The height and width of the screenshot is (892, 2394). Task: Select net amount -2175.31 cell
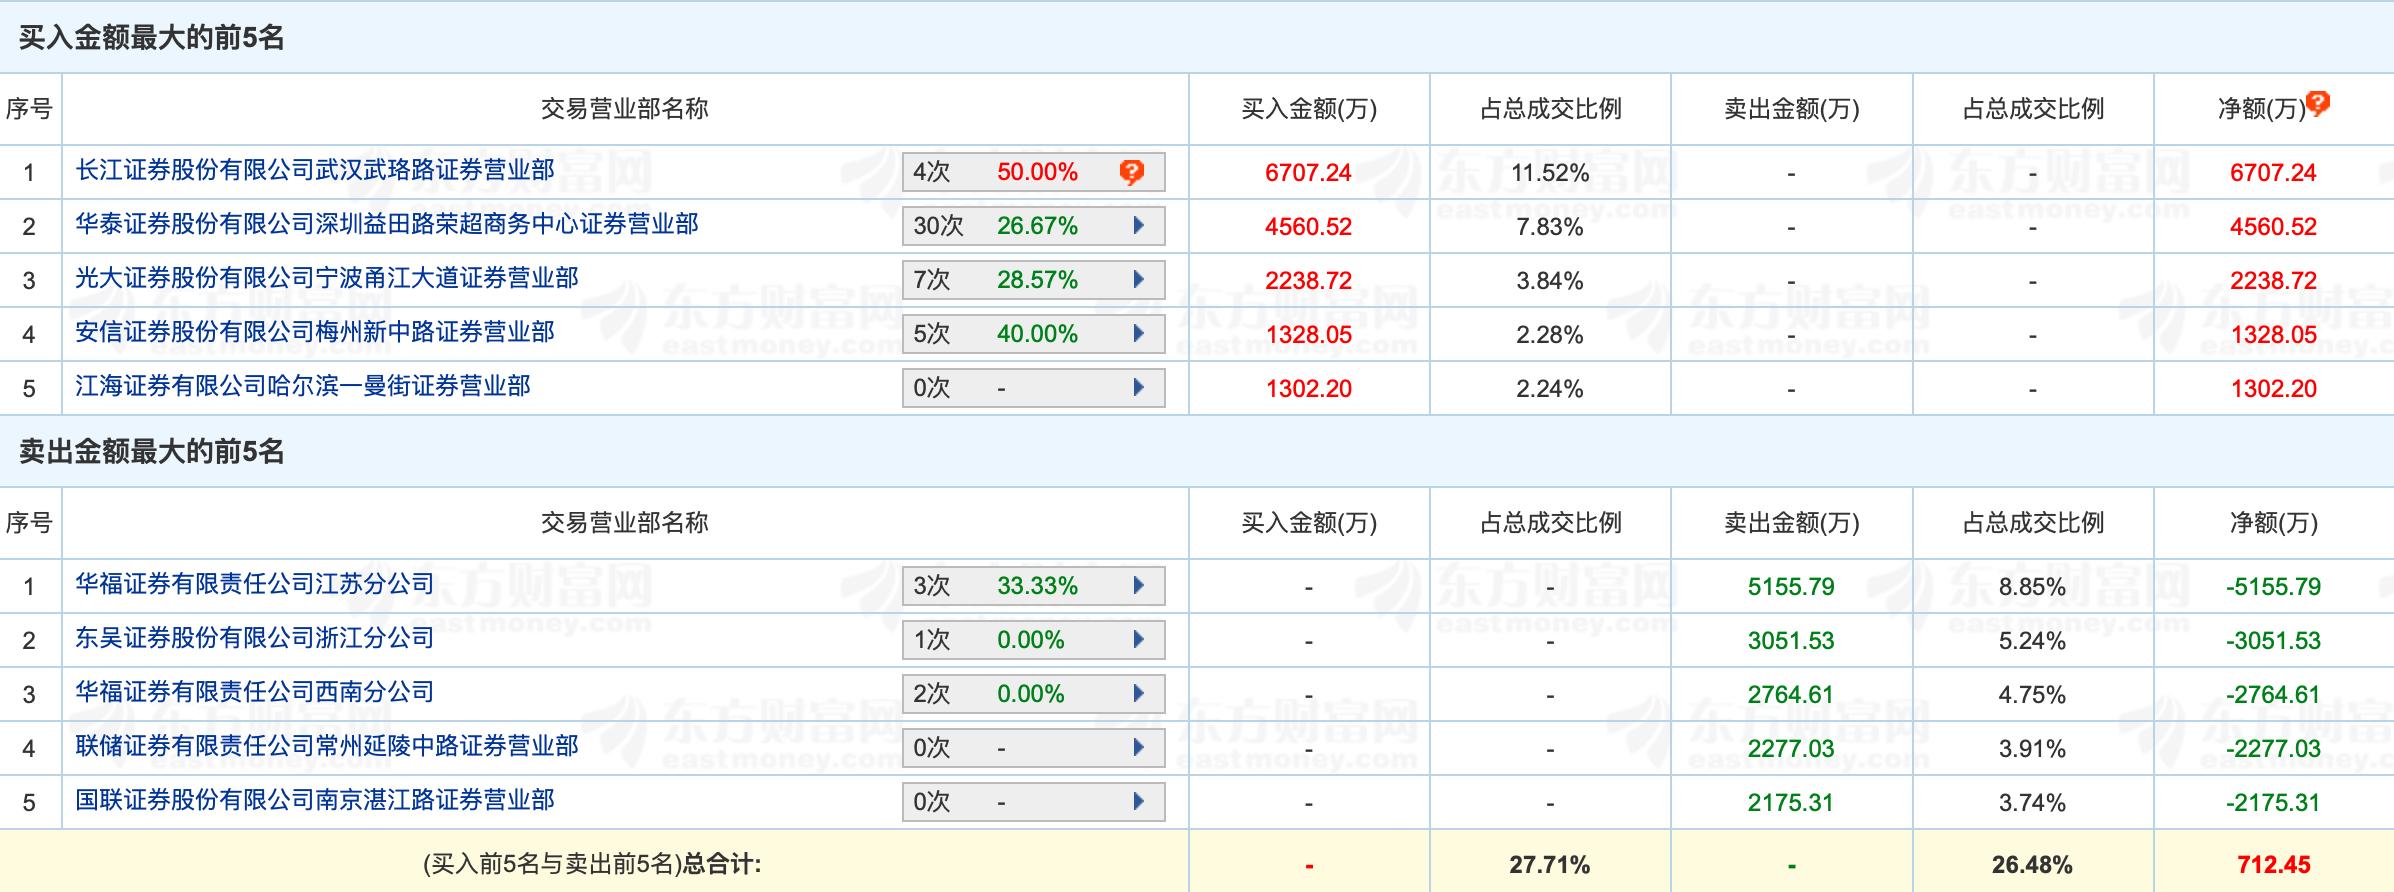[2273, 803]
